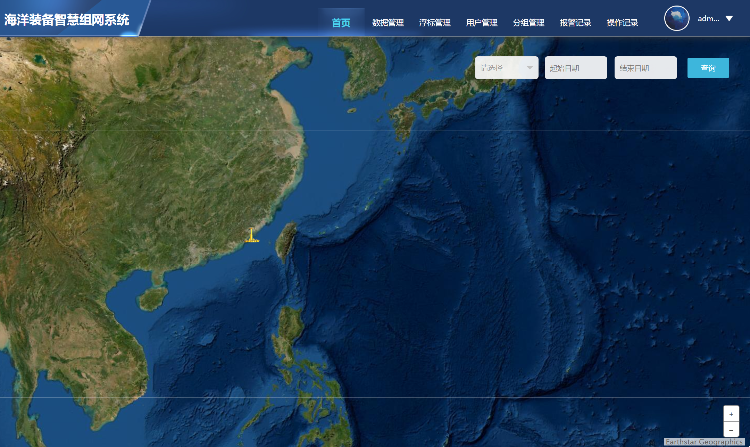
Task: Click the 结束日期 end date field
Action: (646, 68)
